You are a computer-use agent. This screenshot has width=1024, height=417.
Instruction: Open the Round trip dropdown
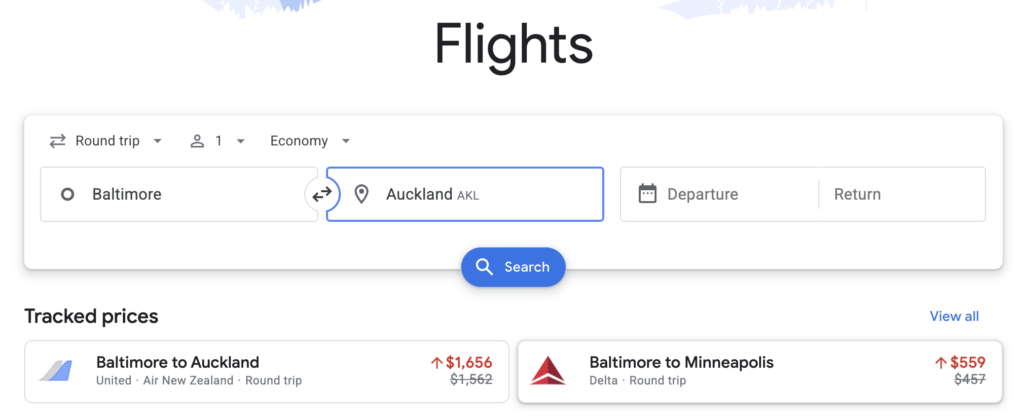(106, 141)
